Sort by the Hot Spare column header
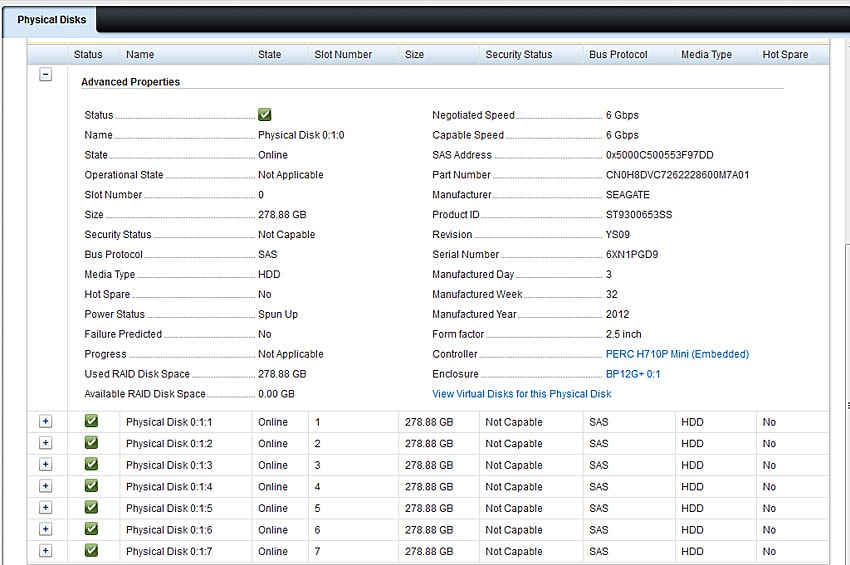 [x=793, y=55]
